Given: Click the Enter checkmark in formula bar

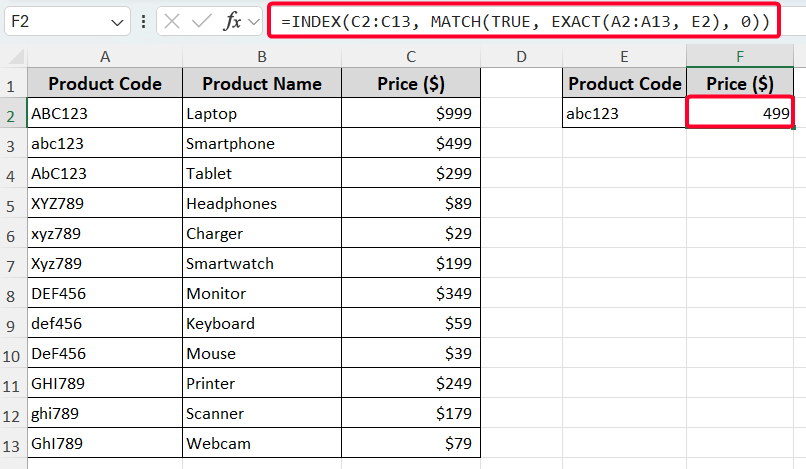Looking at the screenshot, I should coord(202,21).
